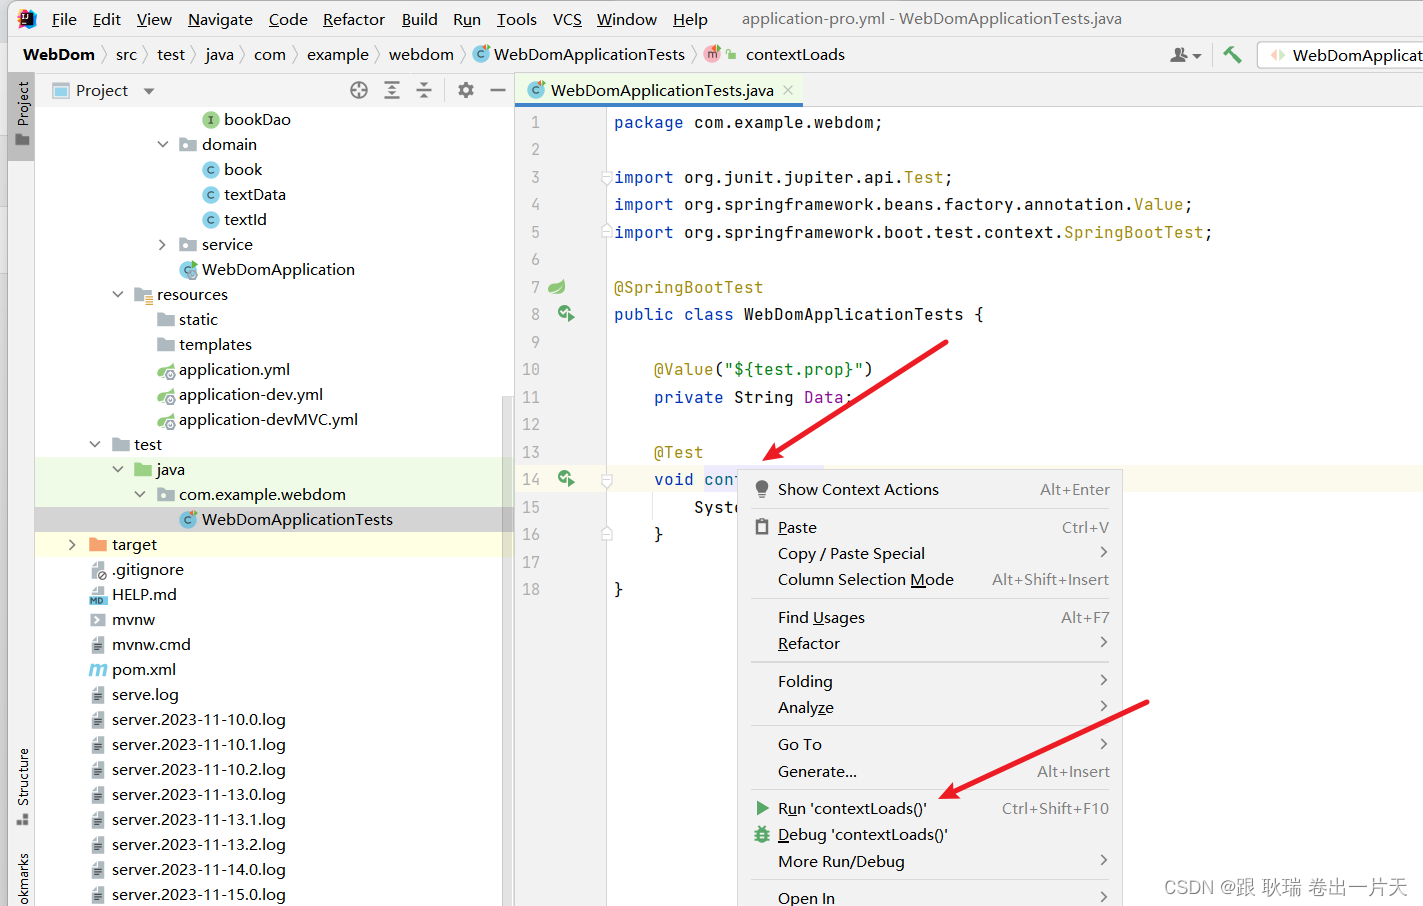Viewport: 1423px width, 906px height.
Task: Toggle the Project tool window side tab
Action: [x=22, y=115]
